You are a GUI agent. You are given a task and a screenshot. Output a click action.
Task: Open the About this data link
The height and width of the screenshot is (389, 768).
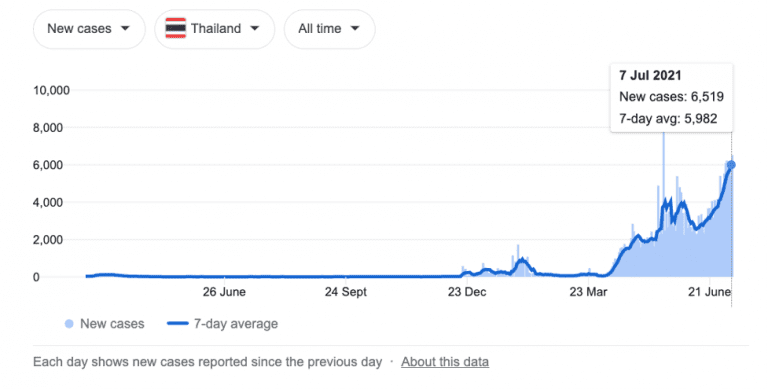click(445, 362)
